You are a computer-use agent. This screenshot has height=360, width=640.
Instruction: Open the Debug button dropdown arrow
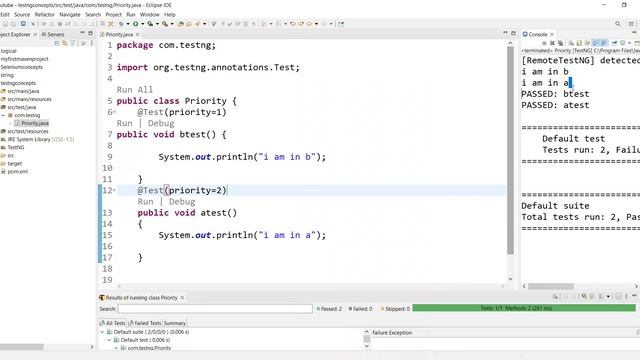click(128, 24)
